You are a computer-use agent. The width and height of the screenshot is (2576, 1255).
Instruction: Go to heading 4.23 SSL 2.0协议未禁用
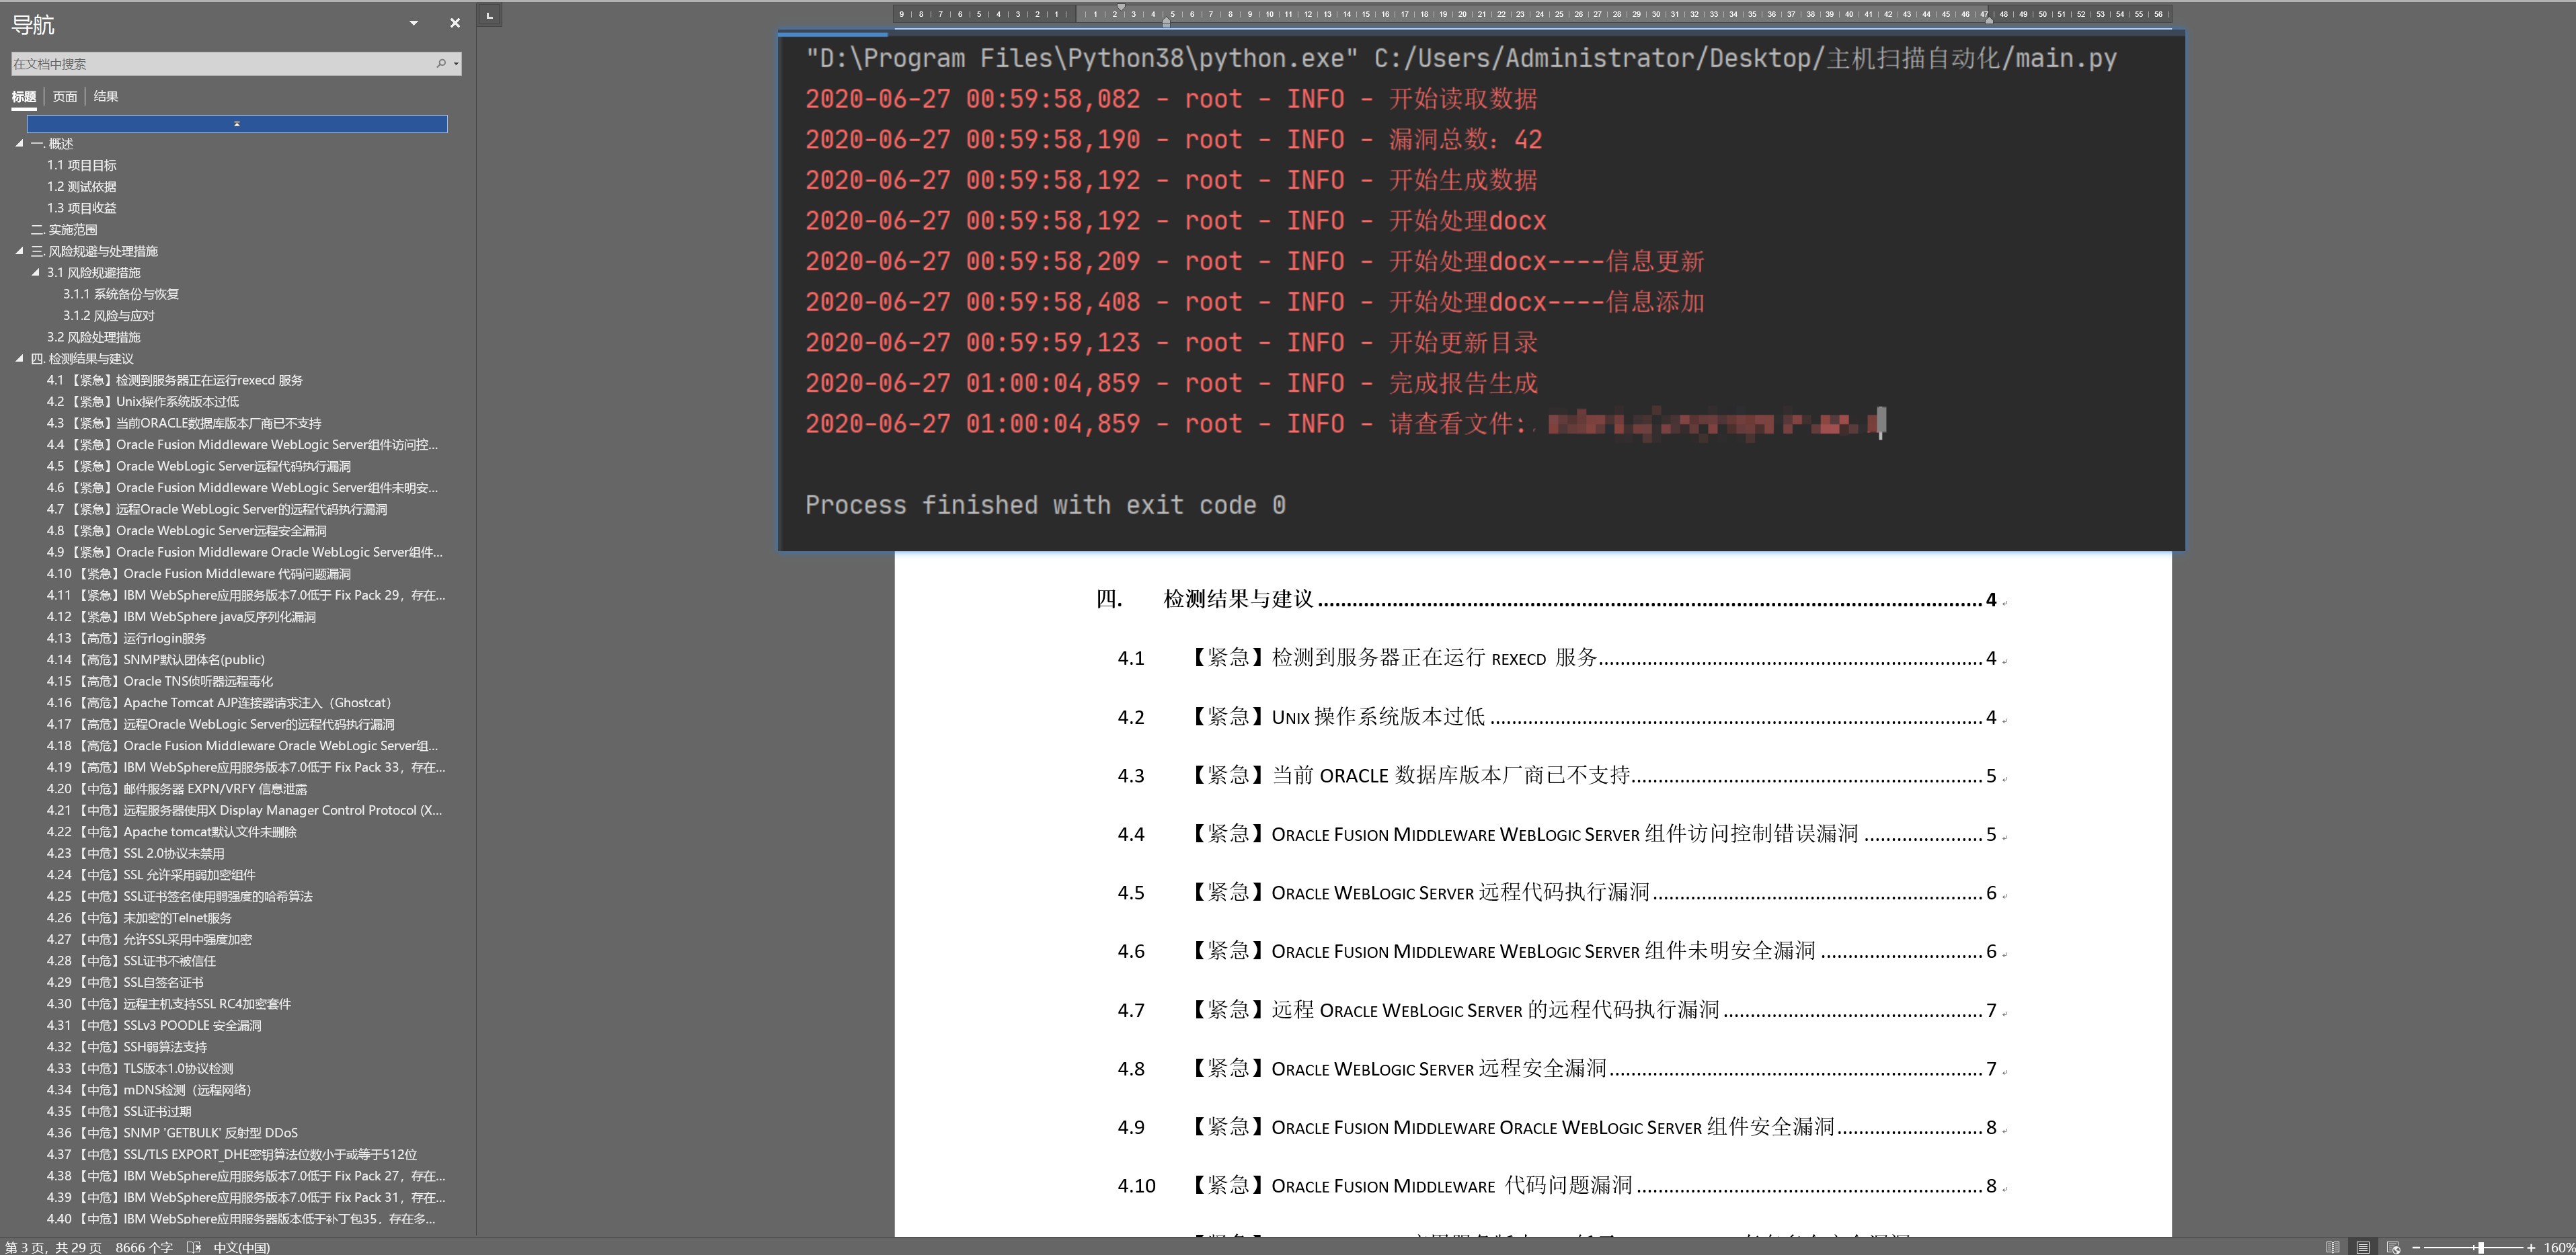click(x=136, y=854)
